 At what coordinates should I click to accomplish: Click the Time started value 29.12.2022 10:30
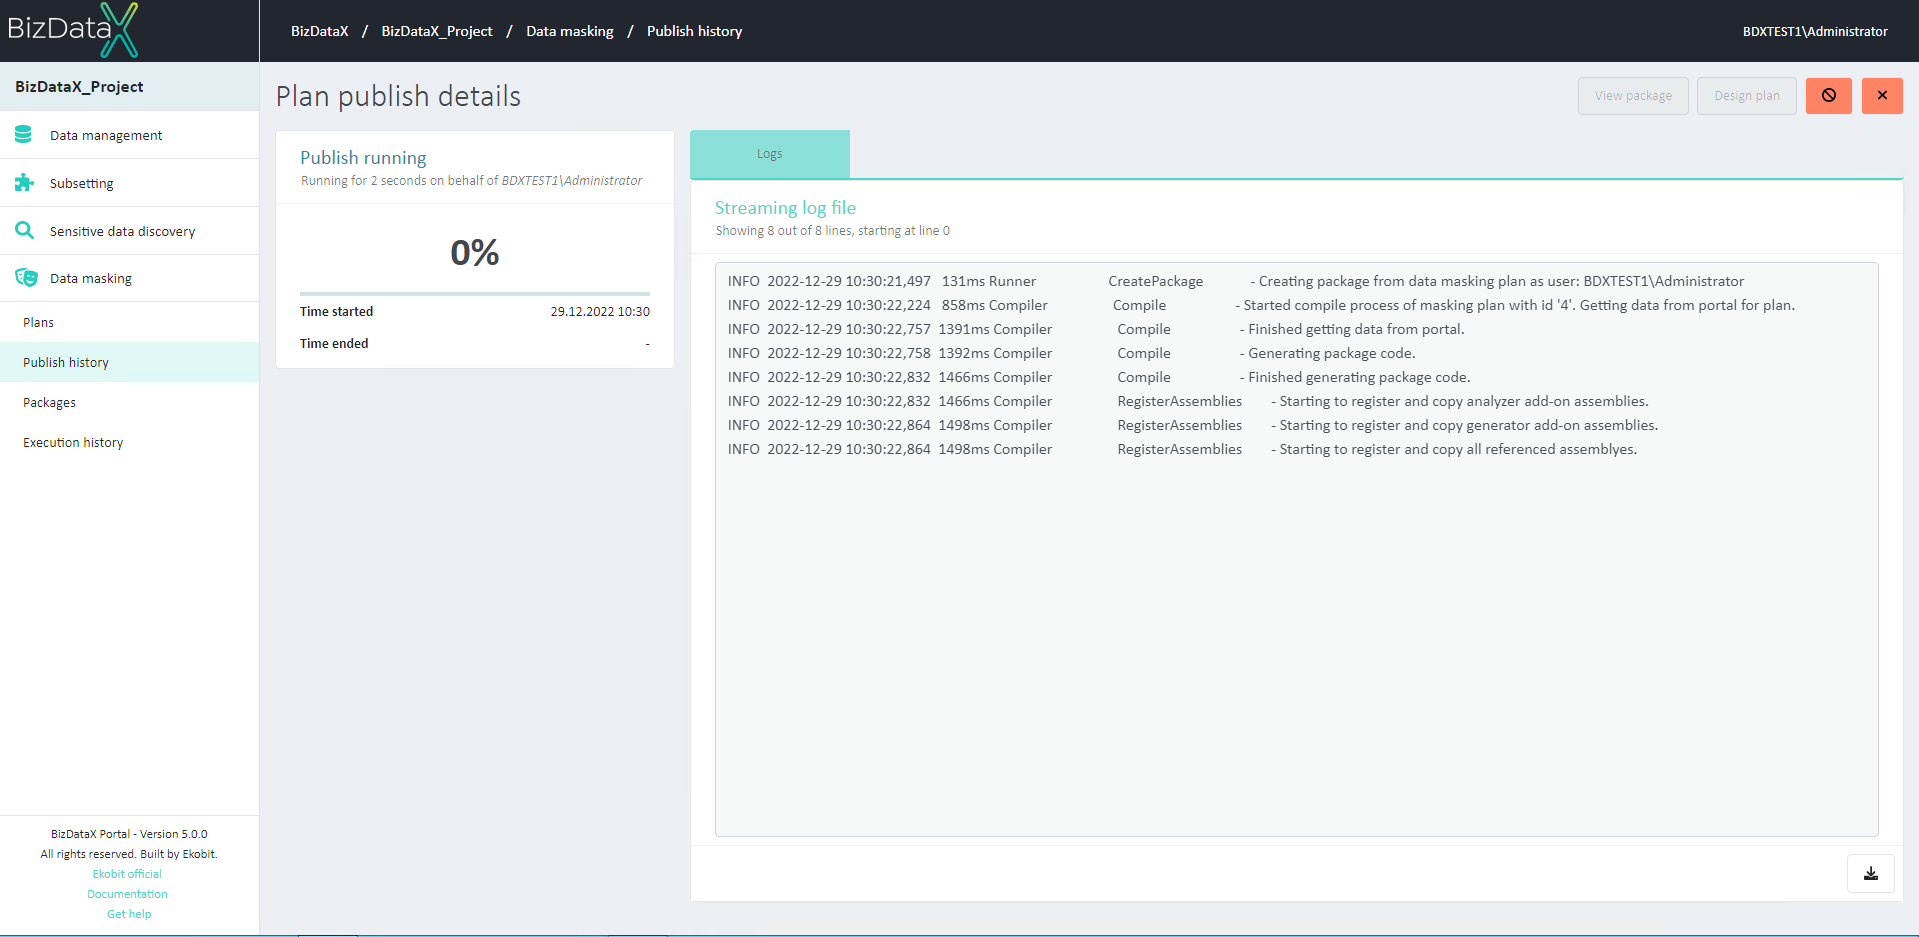click(600, 312)
